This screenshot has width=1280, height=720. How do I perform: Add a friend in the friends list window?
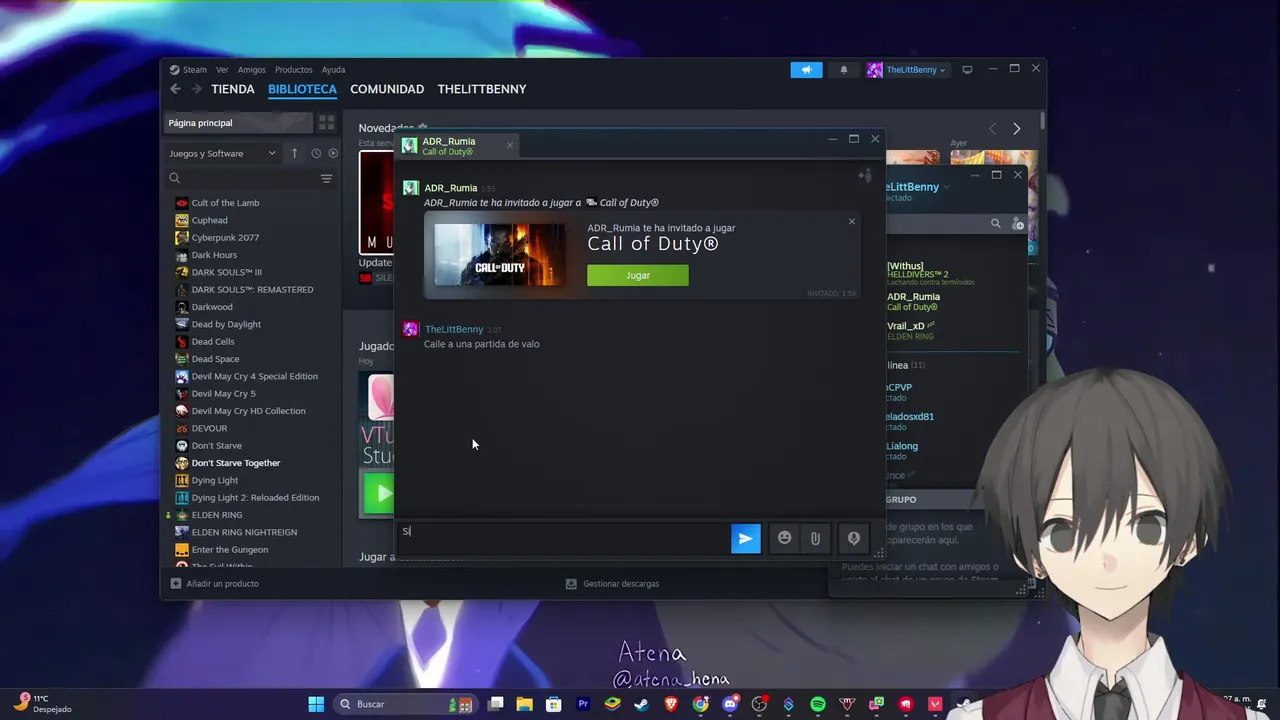pos(1018,223)
